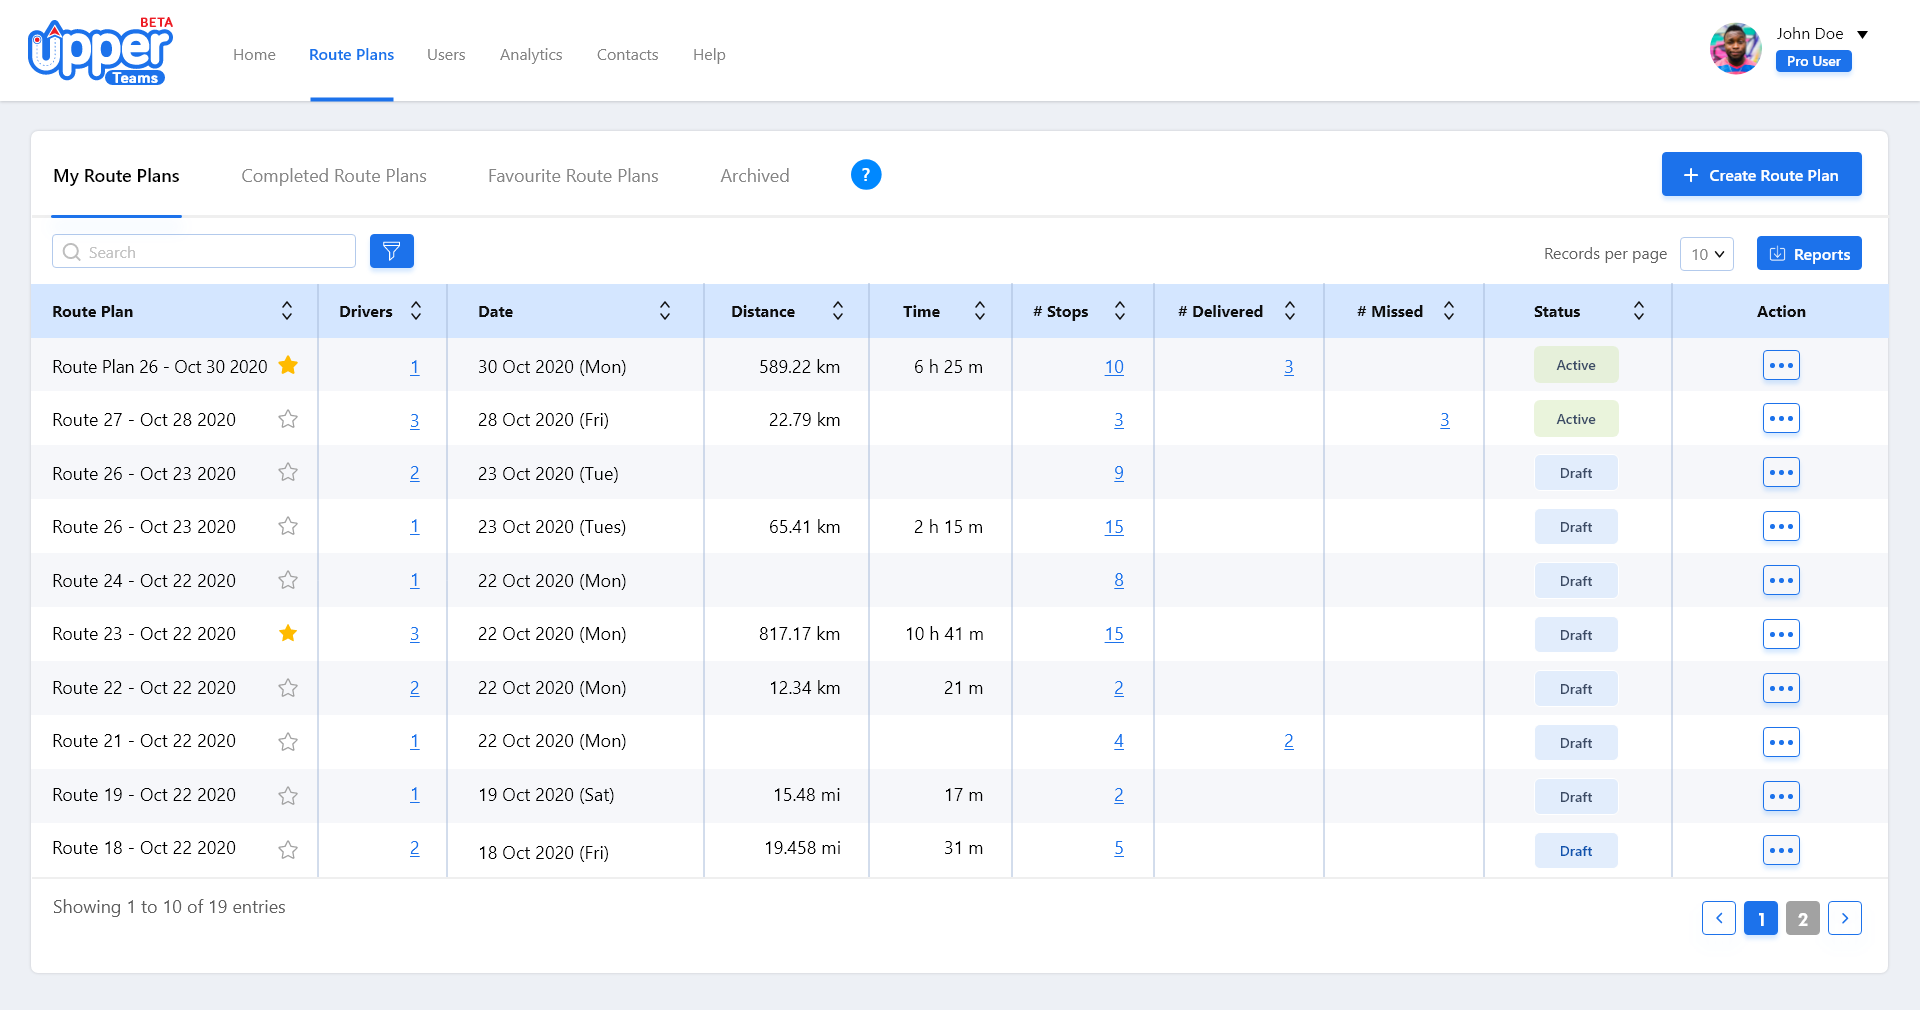The width and height of the screenshot is (1920, 1010).
Task: Click the help question mark icon
Action: 866,175
